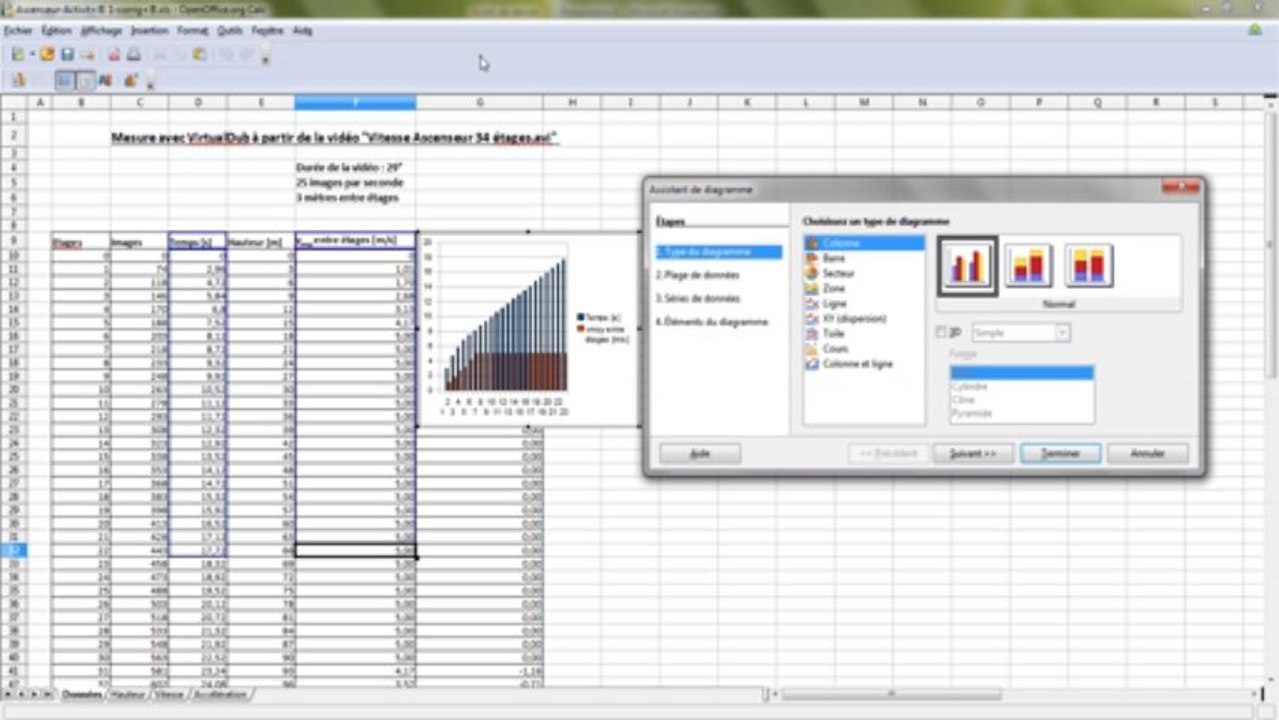Click the Aide button in the wizard
Screen dimensions: 1279x720
700,453
